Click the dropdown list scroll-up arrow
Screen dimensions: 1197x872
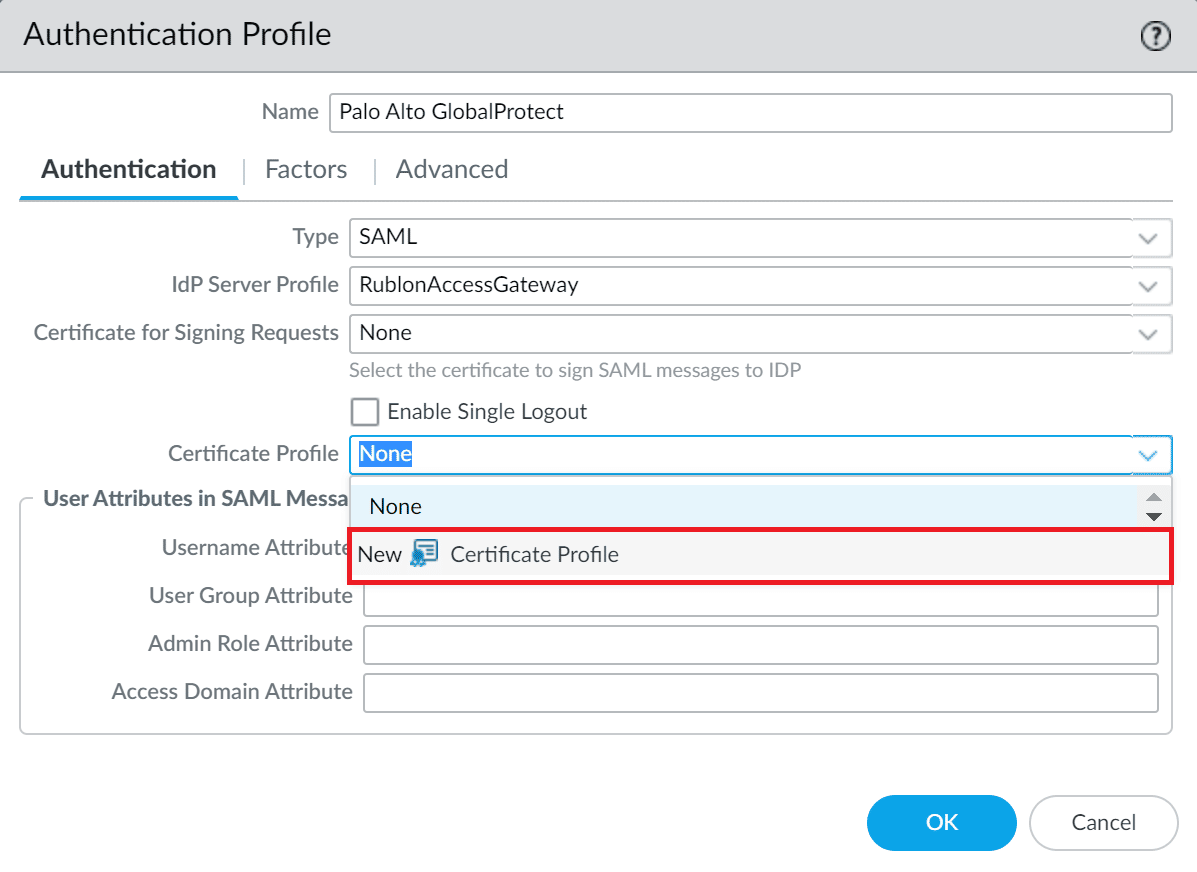pyautogui.click(x=1154, y=498)
